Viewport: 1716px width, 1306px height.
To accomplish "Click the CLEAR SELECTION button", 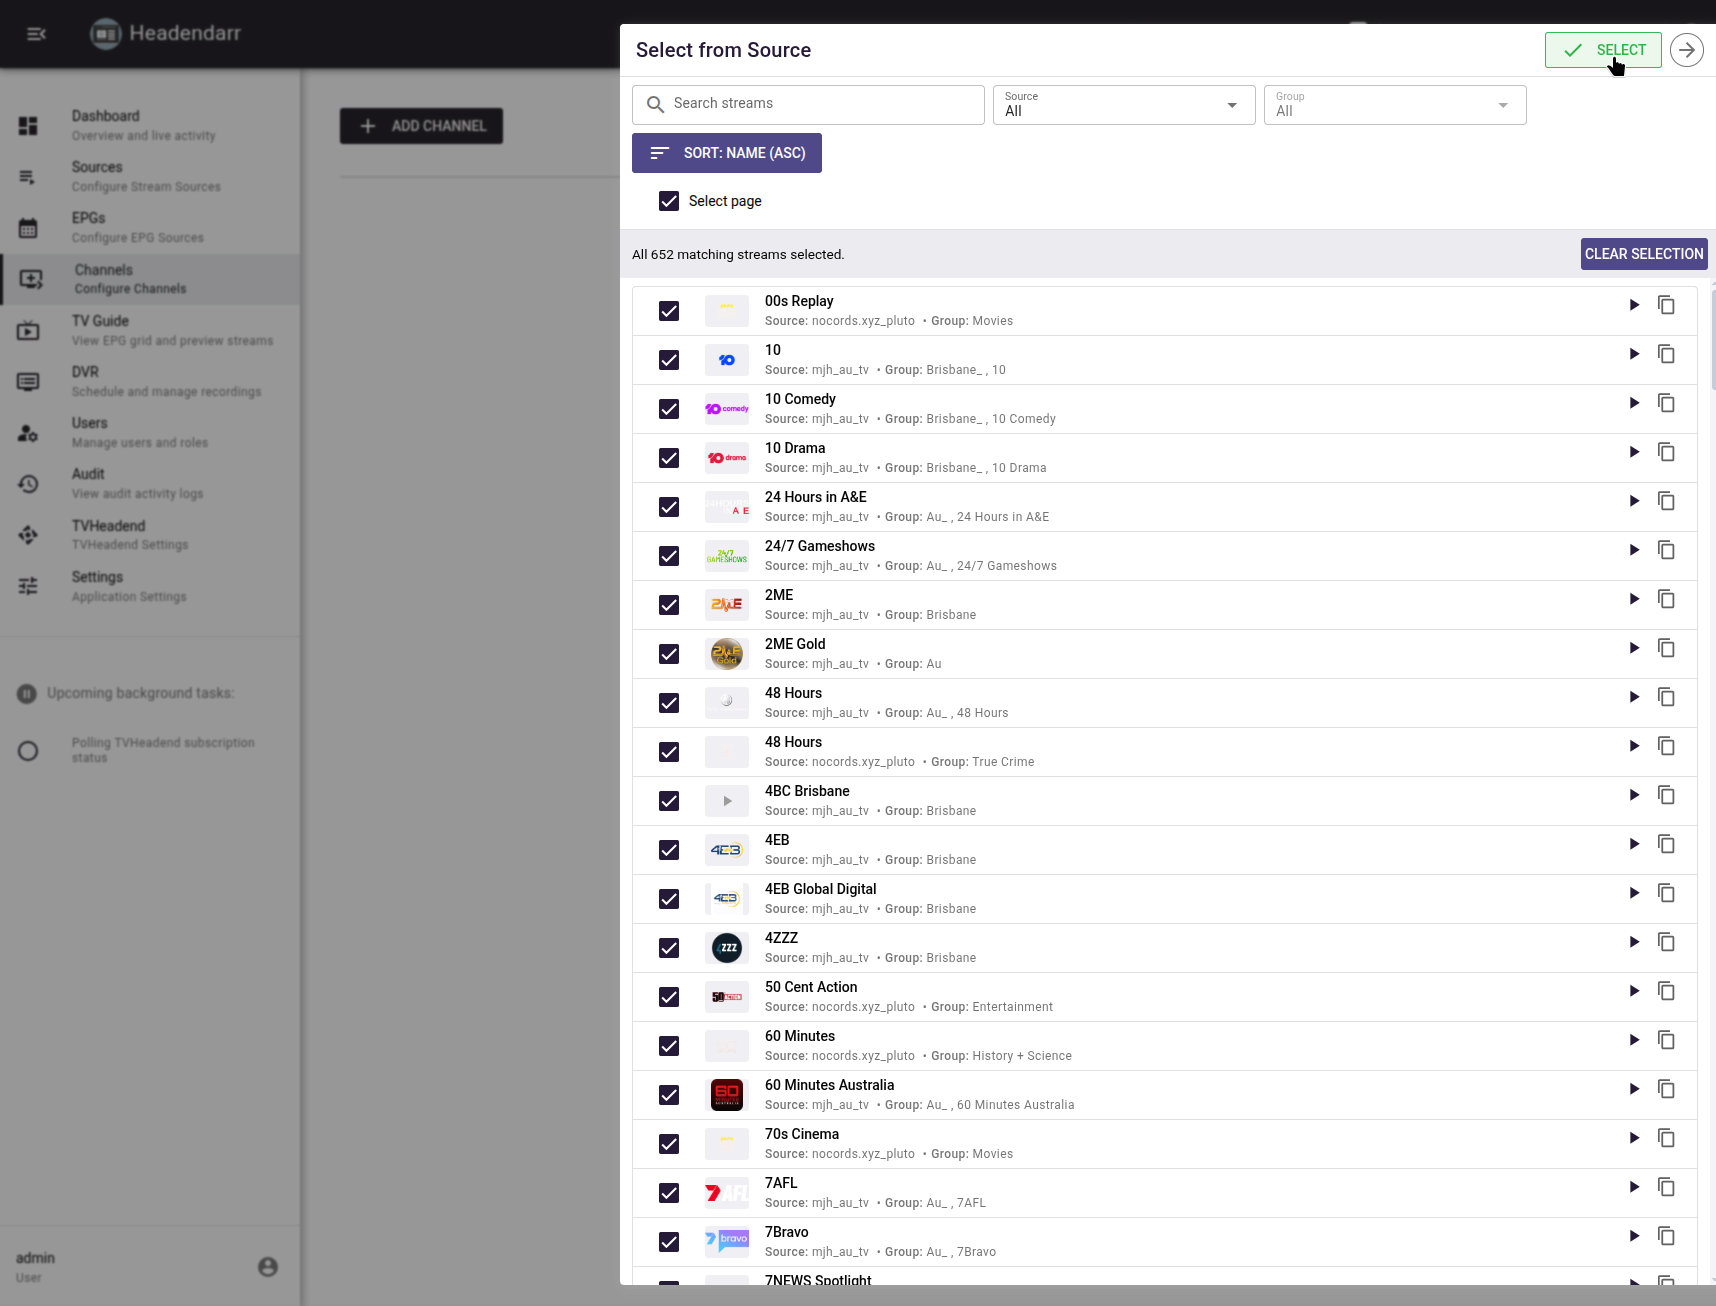I will (x=1643, y=254).
